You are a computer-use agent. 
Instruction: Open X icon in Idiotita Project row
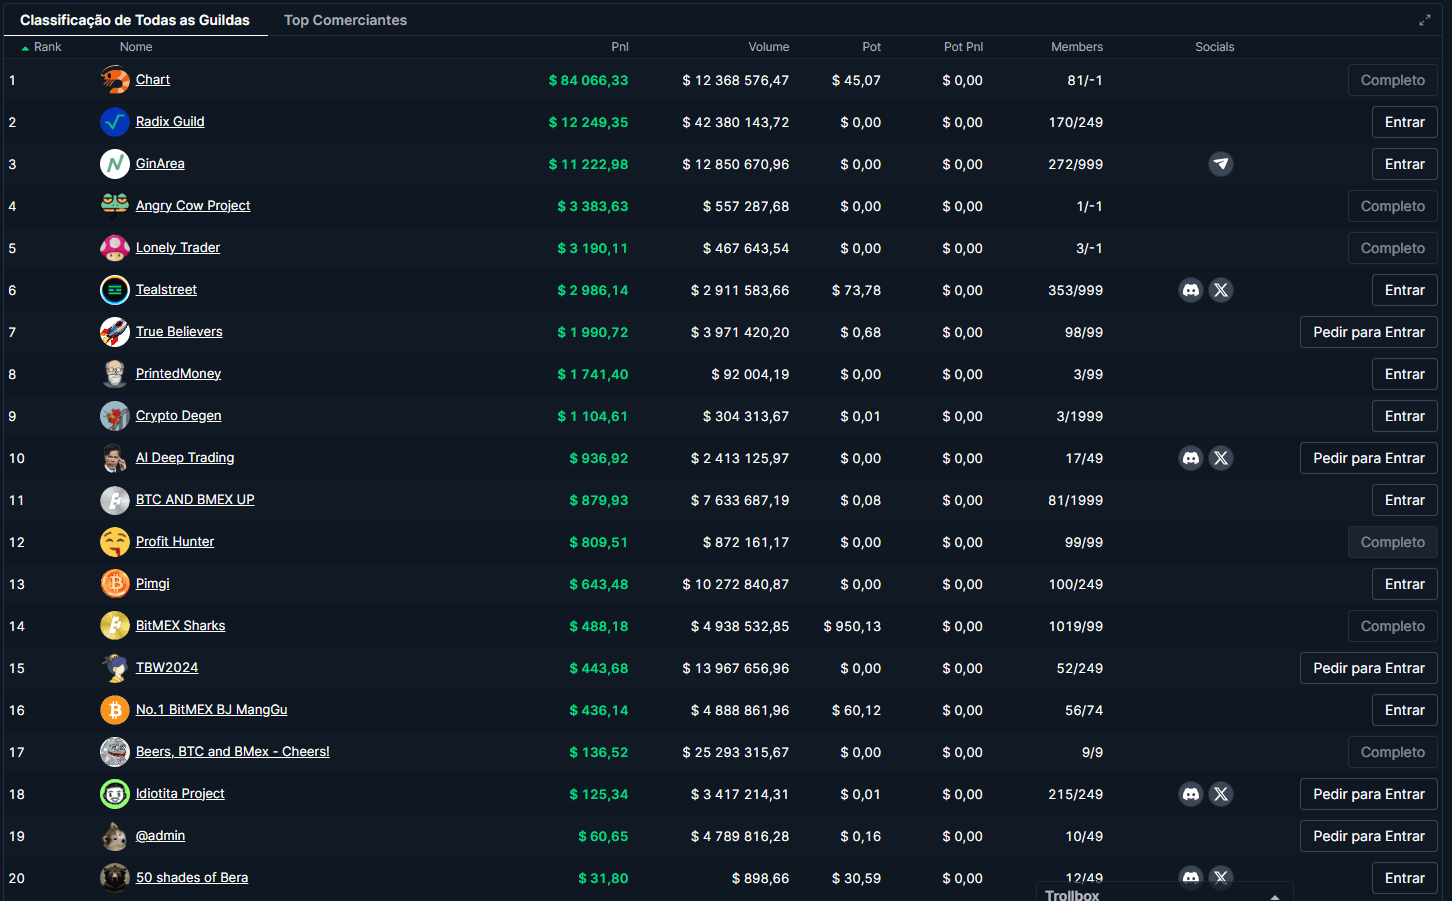[x=1221, y=794]
